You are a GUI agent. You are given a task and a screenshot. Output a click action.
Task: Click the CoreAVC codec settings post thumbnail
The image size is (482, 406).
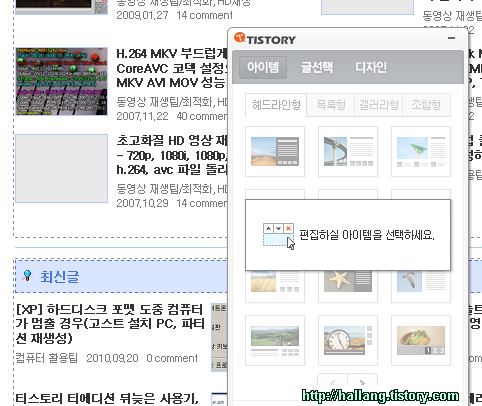[62, 81]
